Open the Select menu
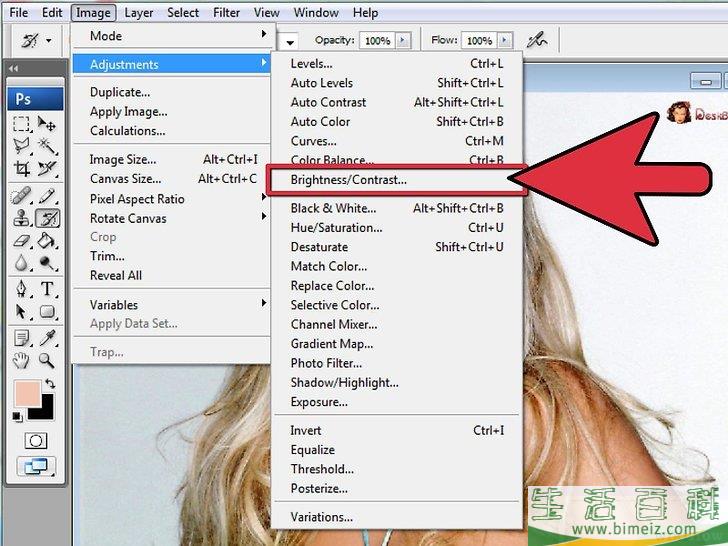 click(x=183, y=13)
